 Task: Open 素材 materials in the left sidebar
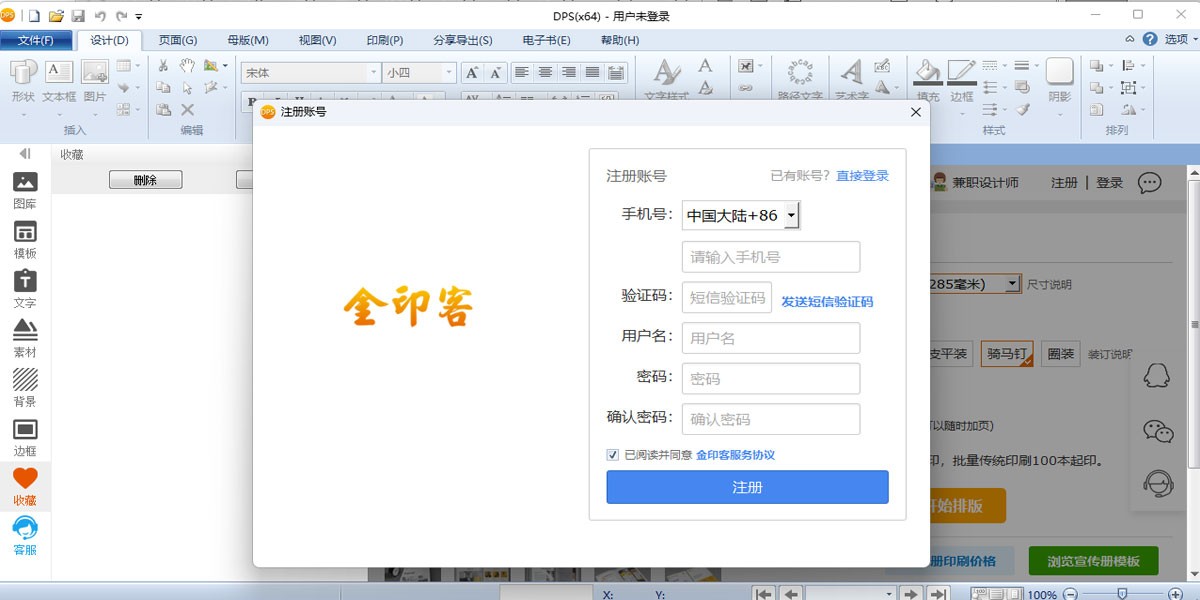click(25, 339)
